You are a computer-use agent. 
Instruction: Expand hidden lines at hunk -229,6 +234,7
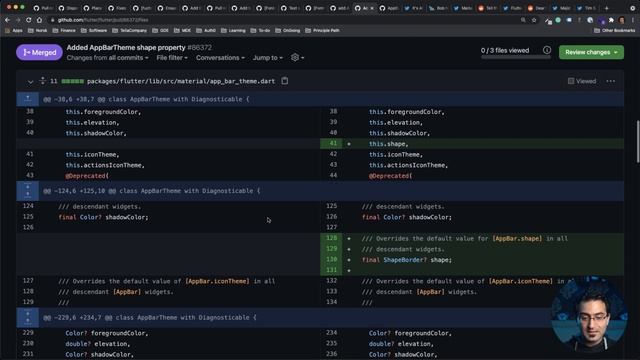point(27,317)
